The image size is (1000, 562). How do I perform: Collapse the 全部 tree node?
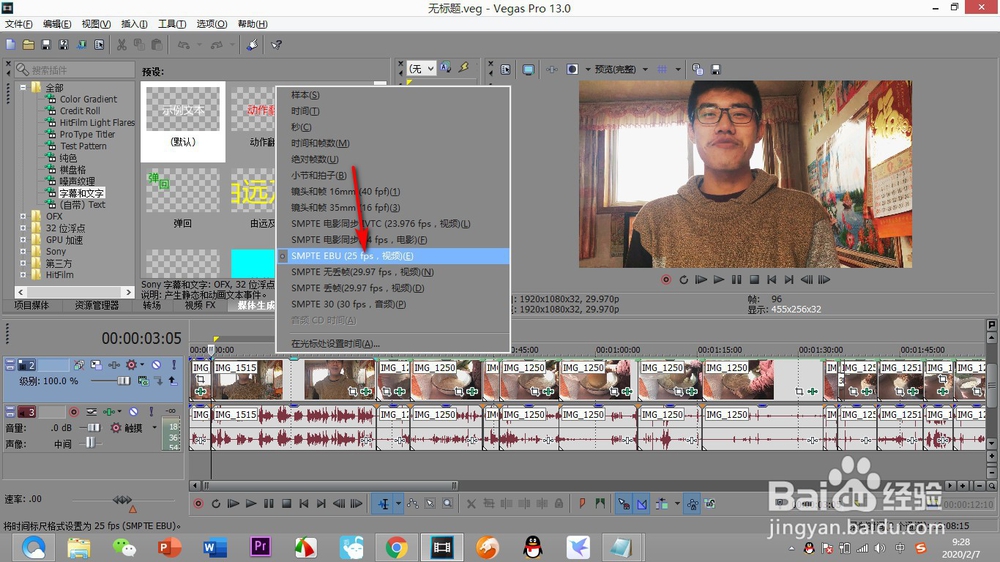point(23,87)
